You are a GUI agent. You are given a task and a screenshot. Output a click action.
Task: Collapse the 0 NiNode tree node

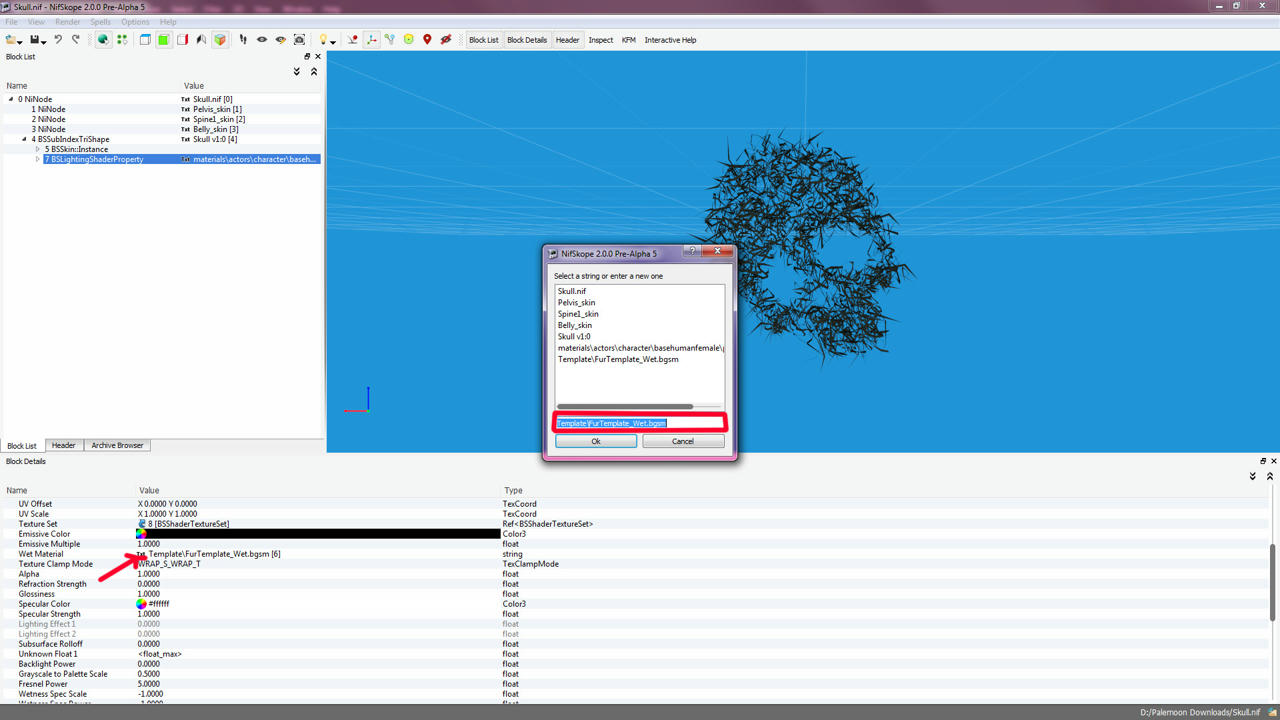(x=11, y=99)
